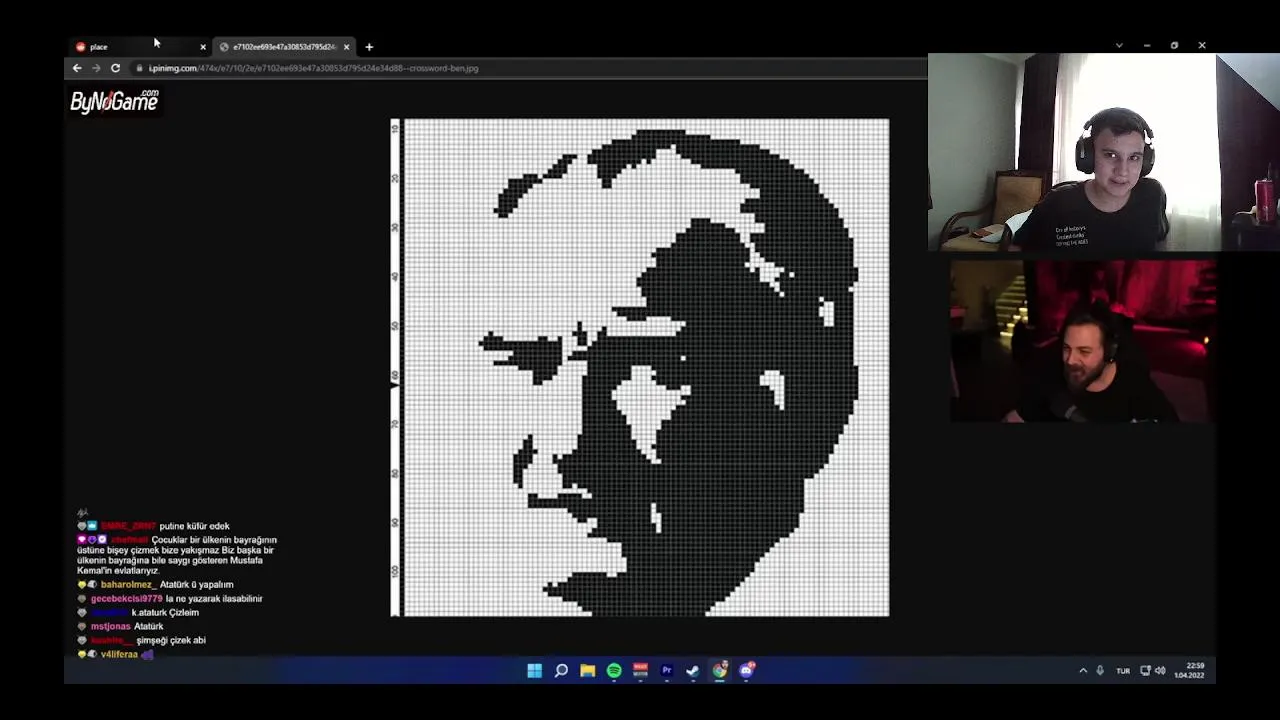Image resolution: width=1280 pixels, height=720 pixels.
Task: Click username mstjonas in chat
Action: click(110, 627)
